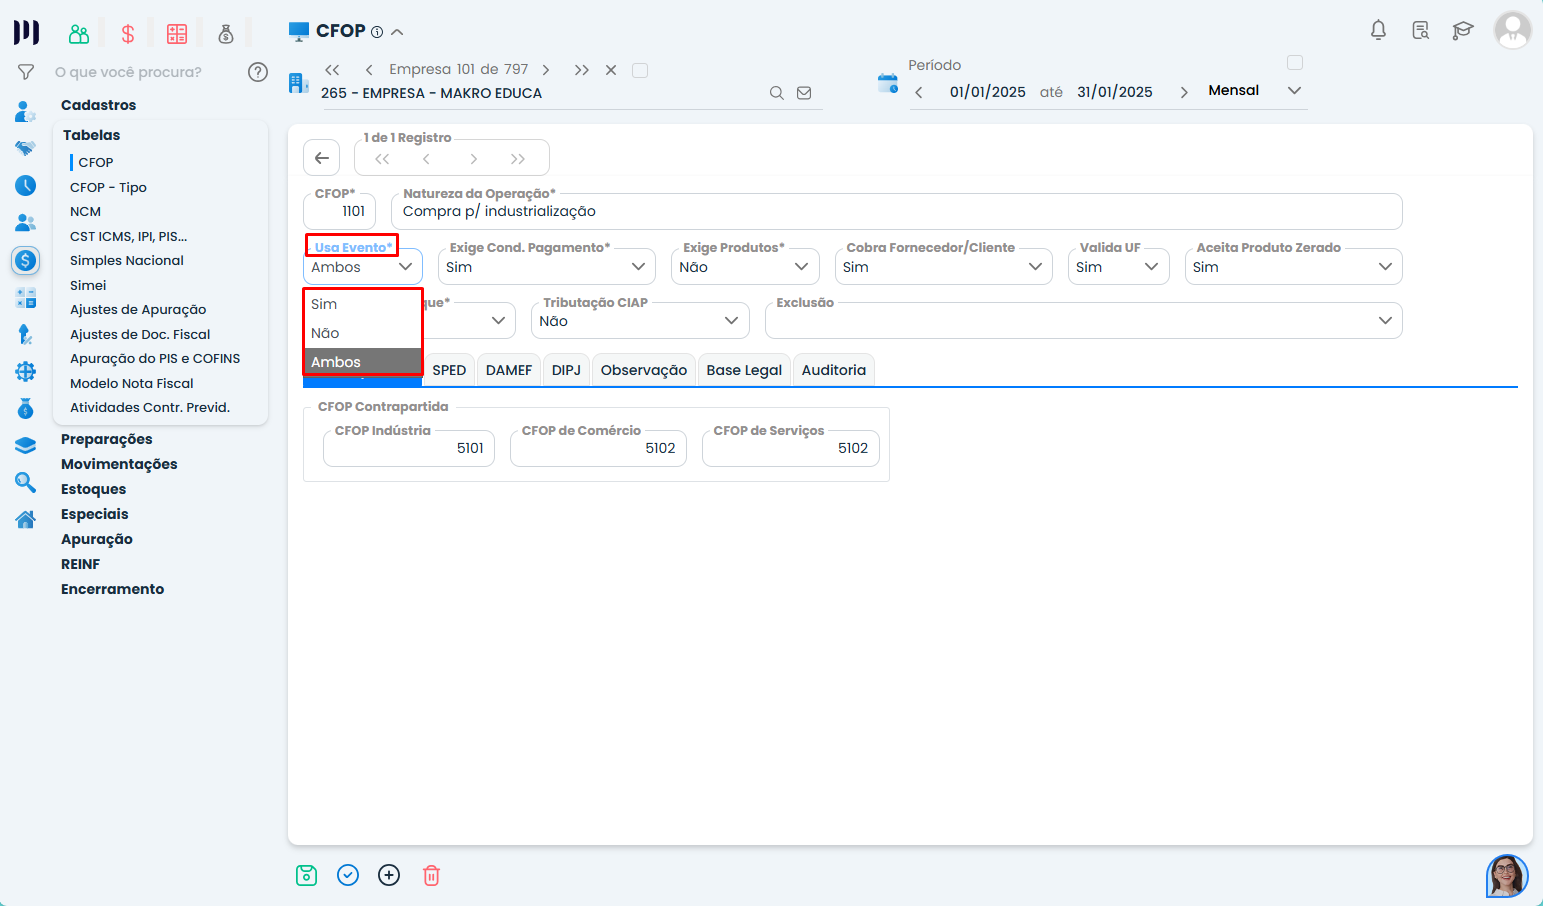Add a new record with plus icon
1543x906 pixels.
[x=389, y=876]
